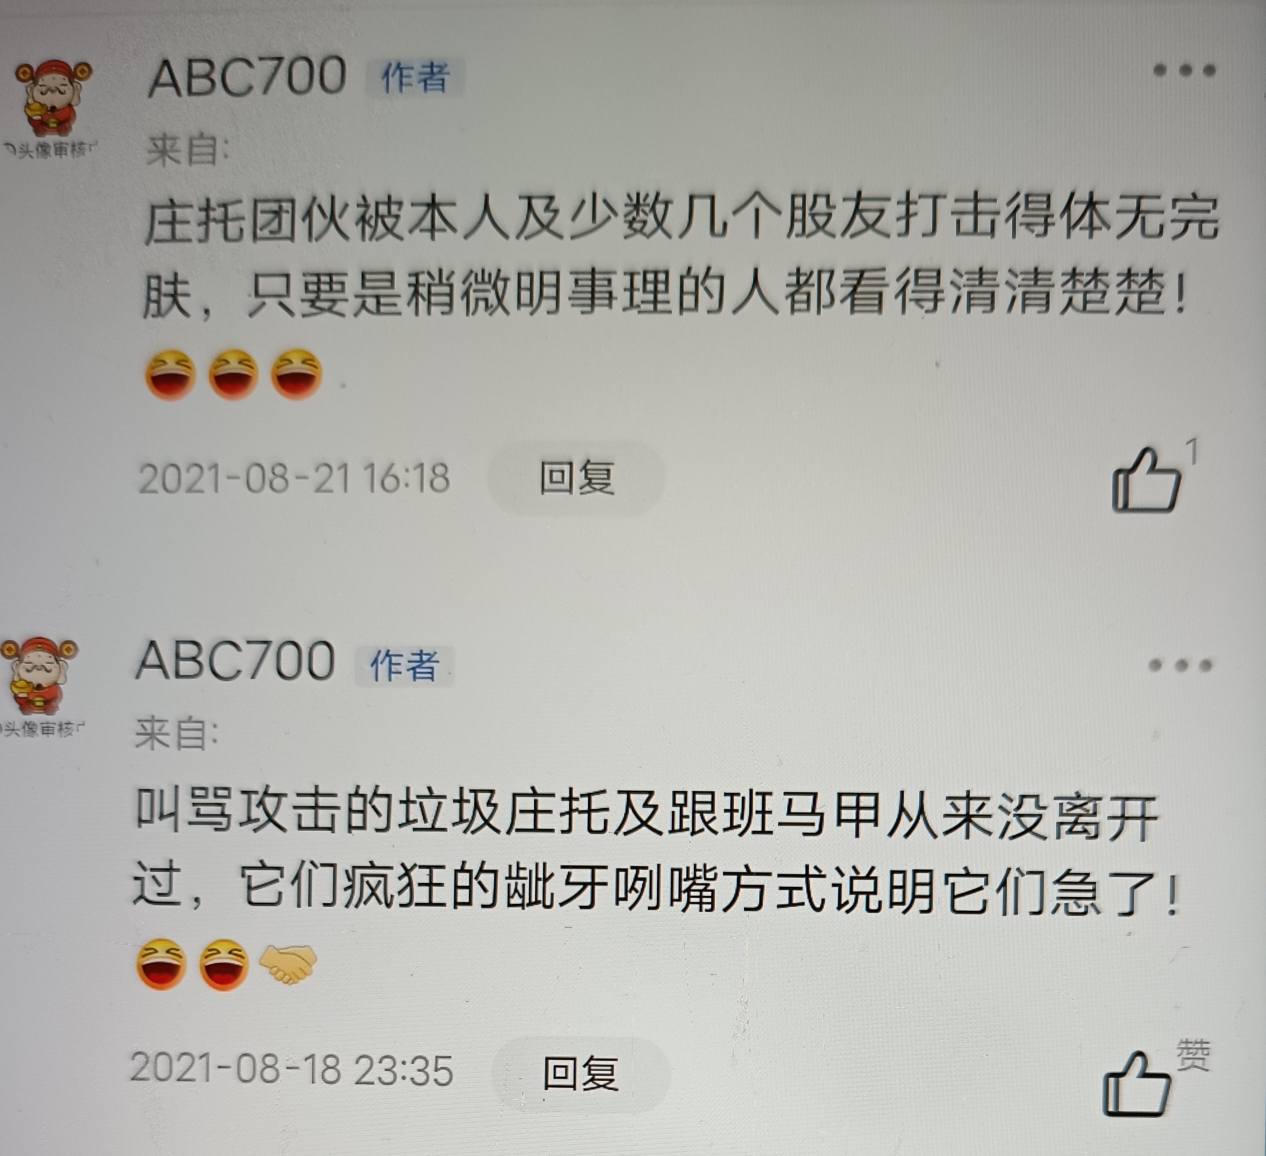Like the 2021-08-21 comment with thumbs-up
The width and height of the screenshot is (1266, 1156).
(1146, 479)
